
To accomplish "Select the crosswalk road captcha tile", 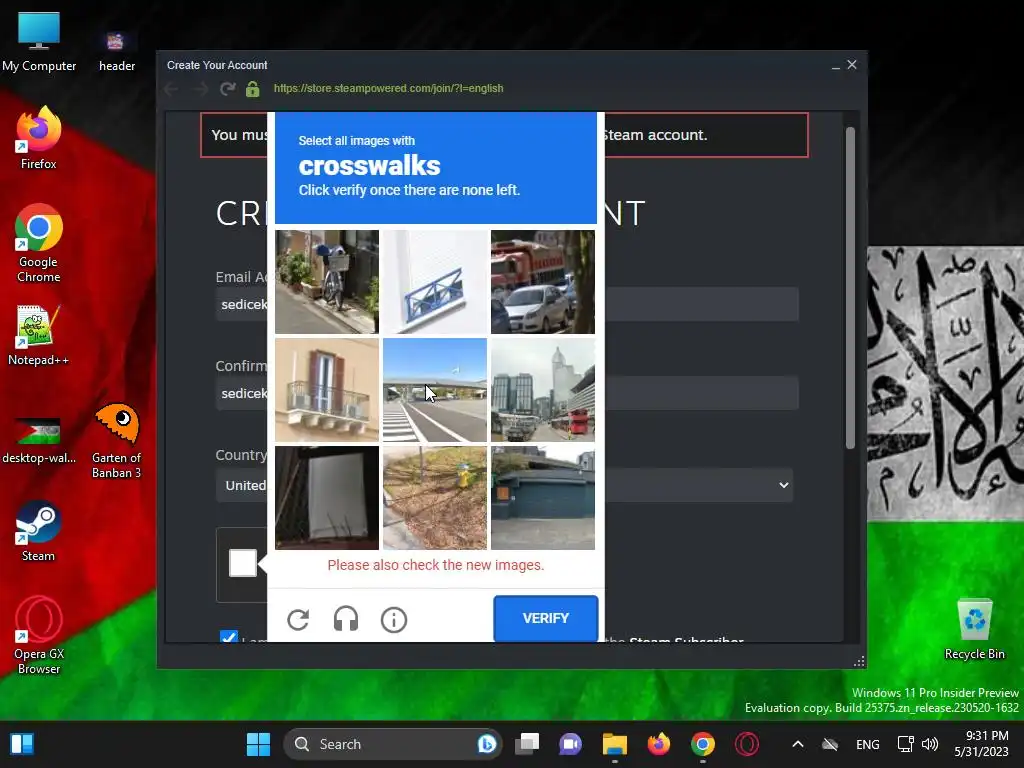I will [435, 390].
